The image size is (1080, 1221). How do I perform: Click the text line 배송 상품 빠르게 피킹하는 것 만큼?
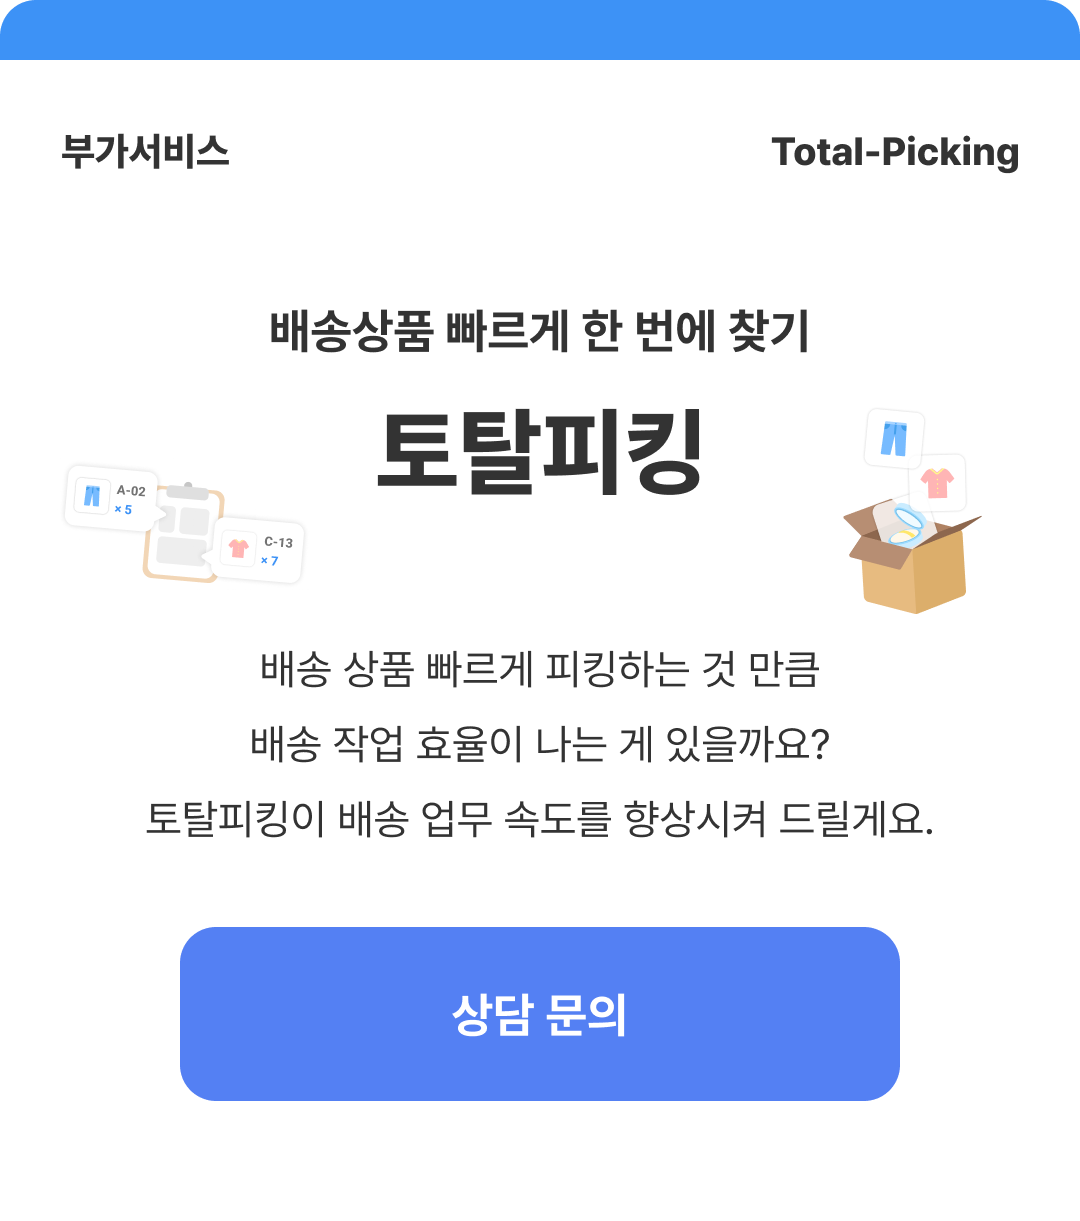[540, 669]
